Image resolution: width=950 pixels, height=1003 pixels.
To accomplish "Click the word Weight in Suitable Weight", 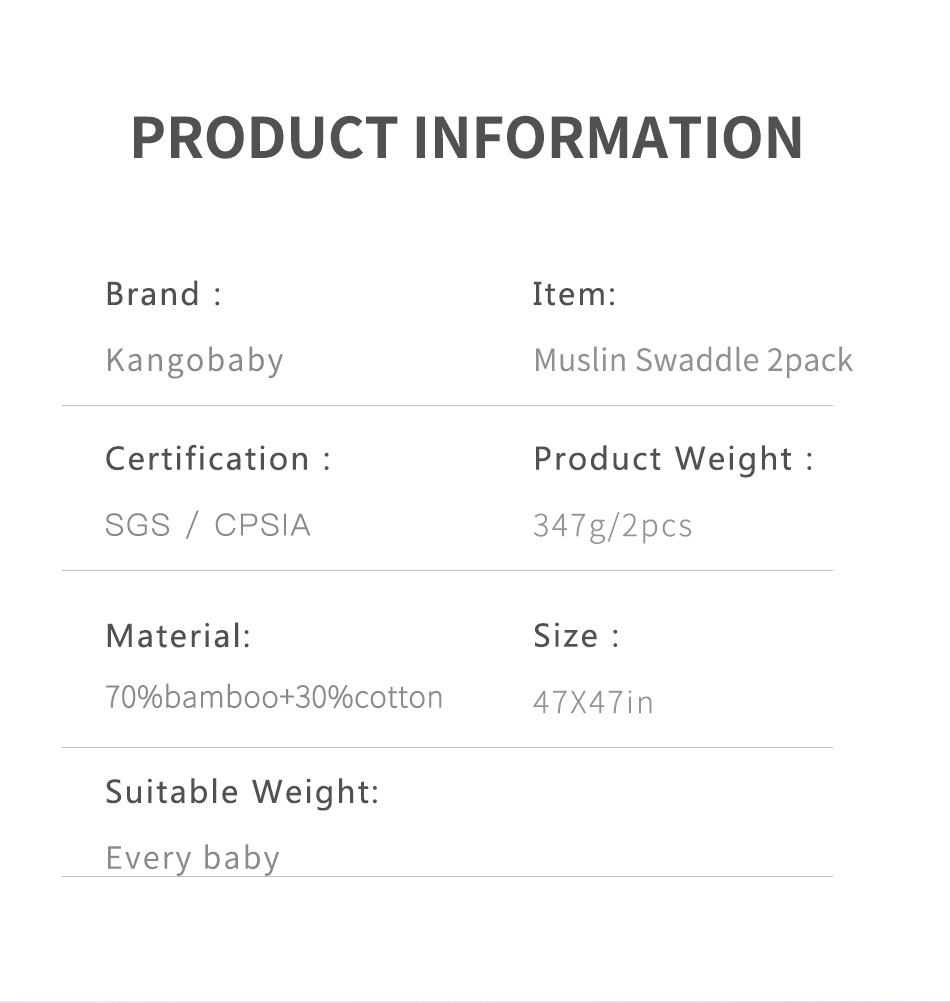I will coord(315,792).
